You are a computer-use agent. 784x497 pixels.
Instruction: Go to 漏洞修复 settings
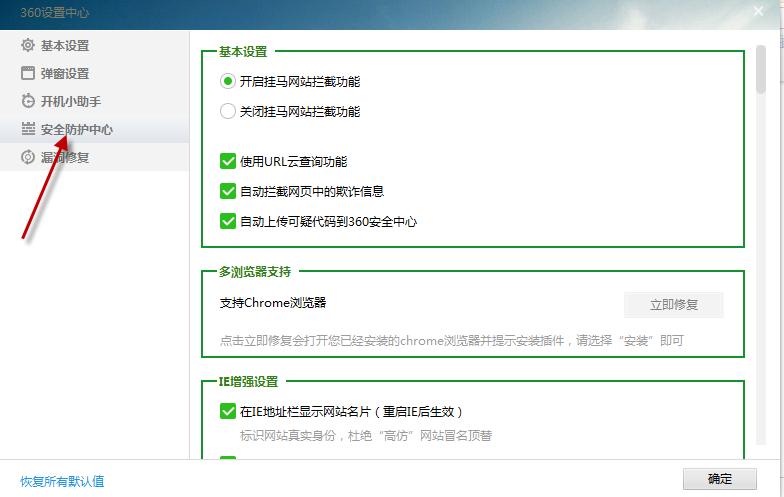point(65,157)
